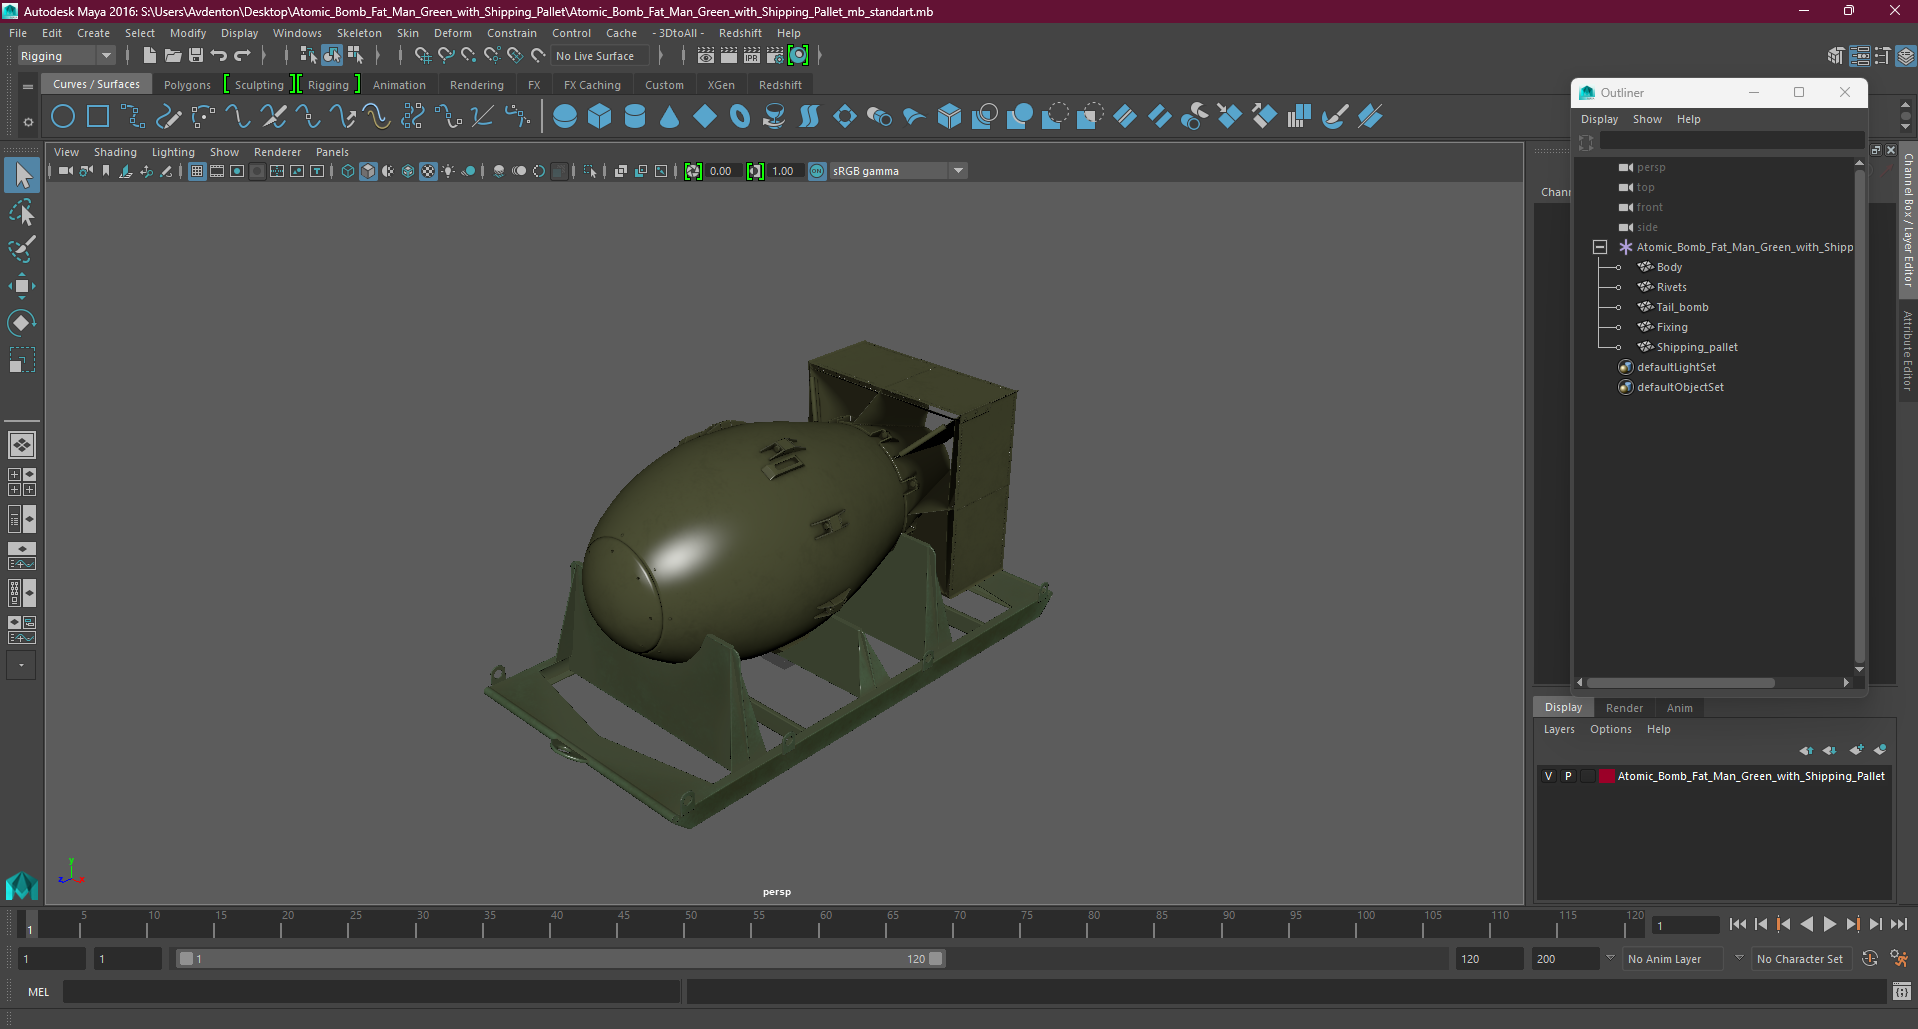Screen dimensions: 1918x1029
Task: Open the Rigging menu set dropdown
Action: pyautogui.click(x=66, y=56)
